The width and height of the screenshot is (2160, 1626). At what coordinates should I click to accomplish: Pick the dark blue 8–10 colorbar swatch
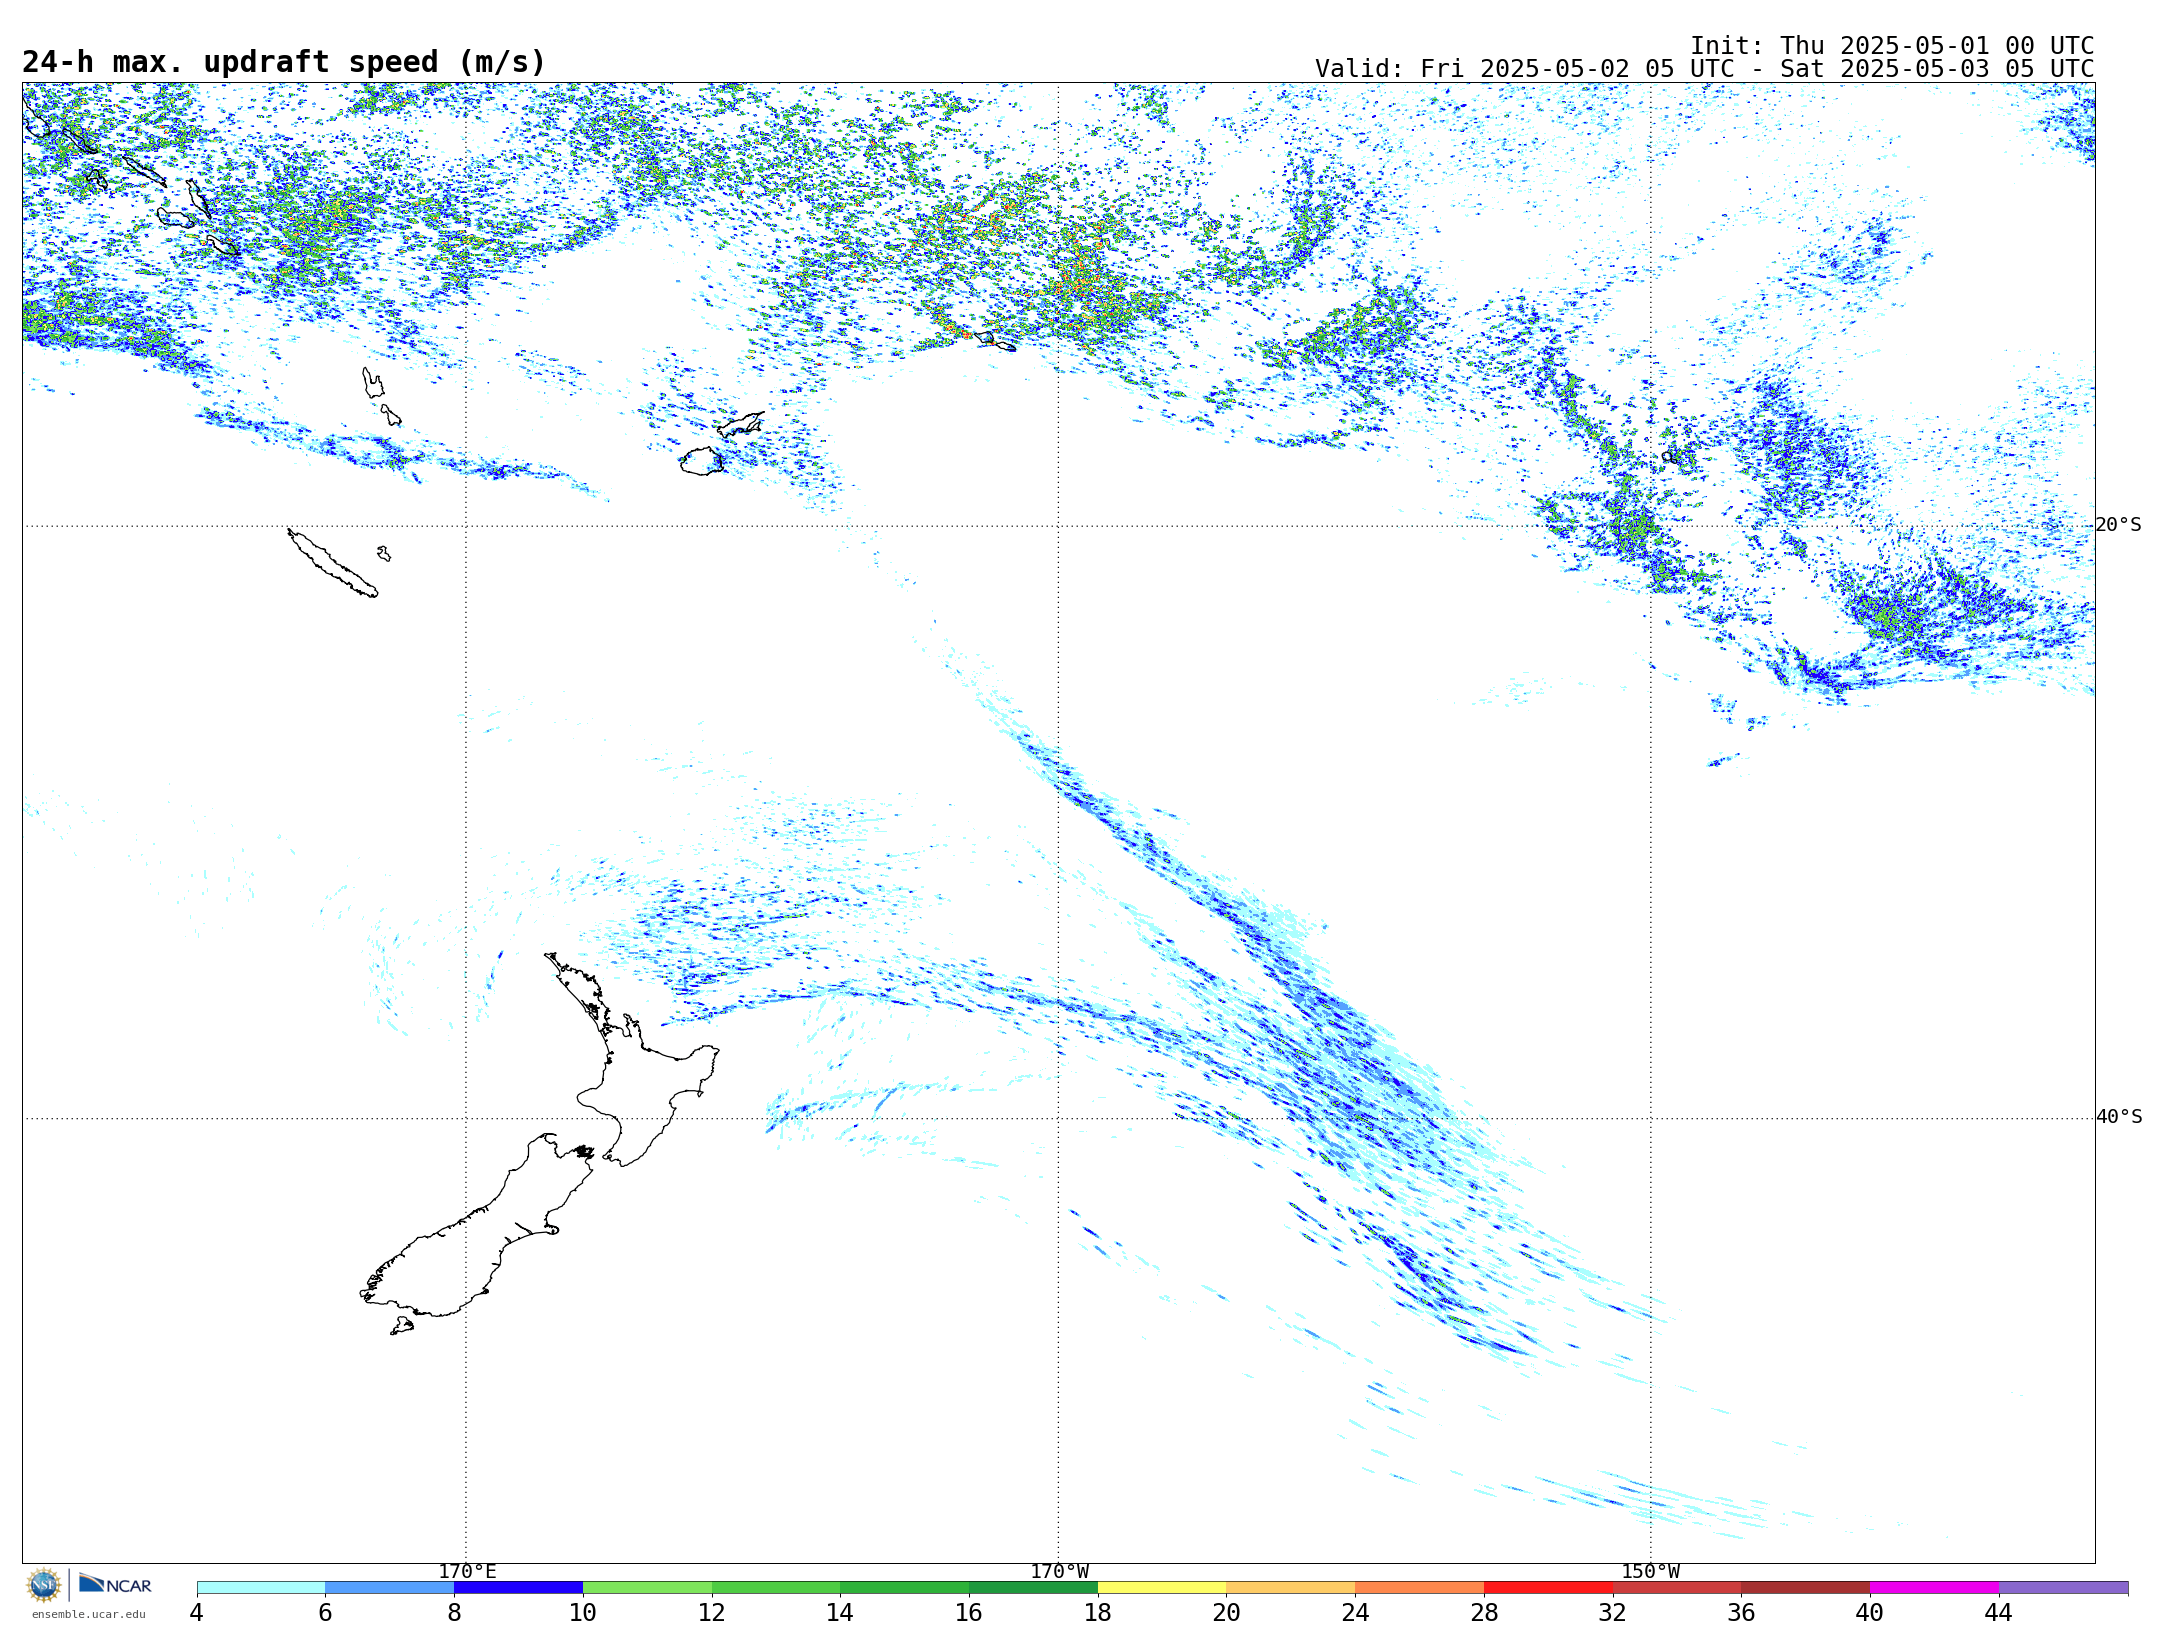(518, 1588)
